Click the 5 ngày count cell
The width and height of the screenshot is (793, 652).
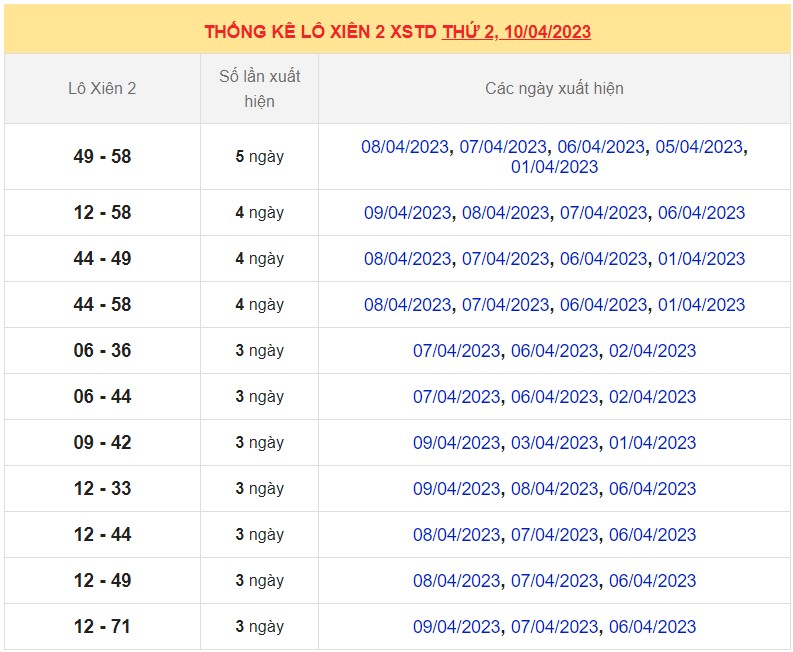pyautogui.click(x=259, y=157)
